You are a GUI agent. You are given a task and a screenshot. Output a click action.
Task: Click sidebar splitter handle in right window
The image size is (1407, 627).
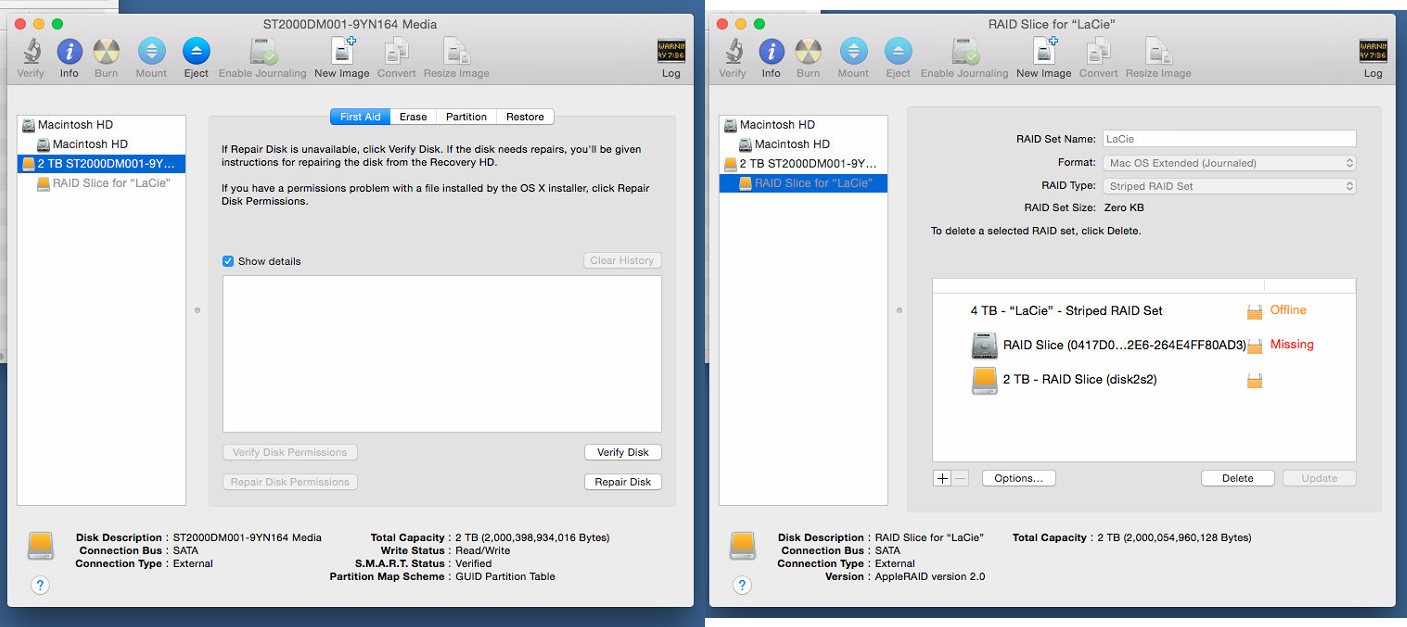pyautogui.click(x=898, y=310)
